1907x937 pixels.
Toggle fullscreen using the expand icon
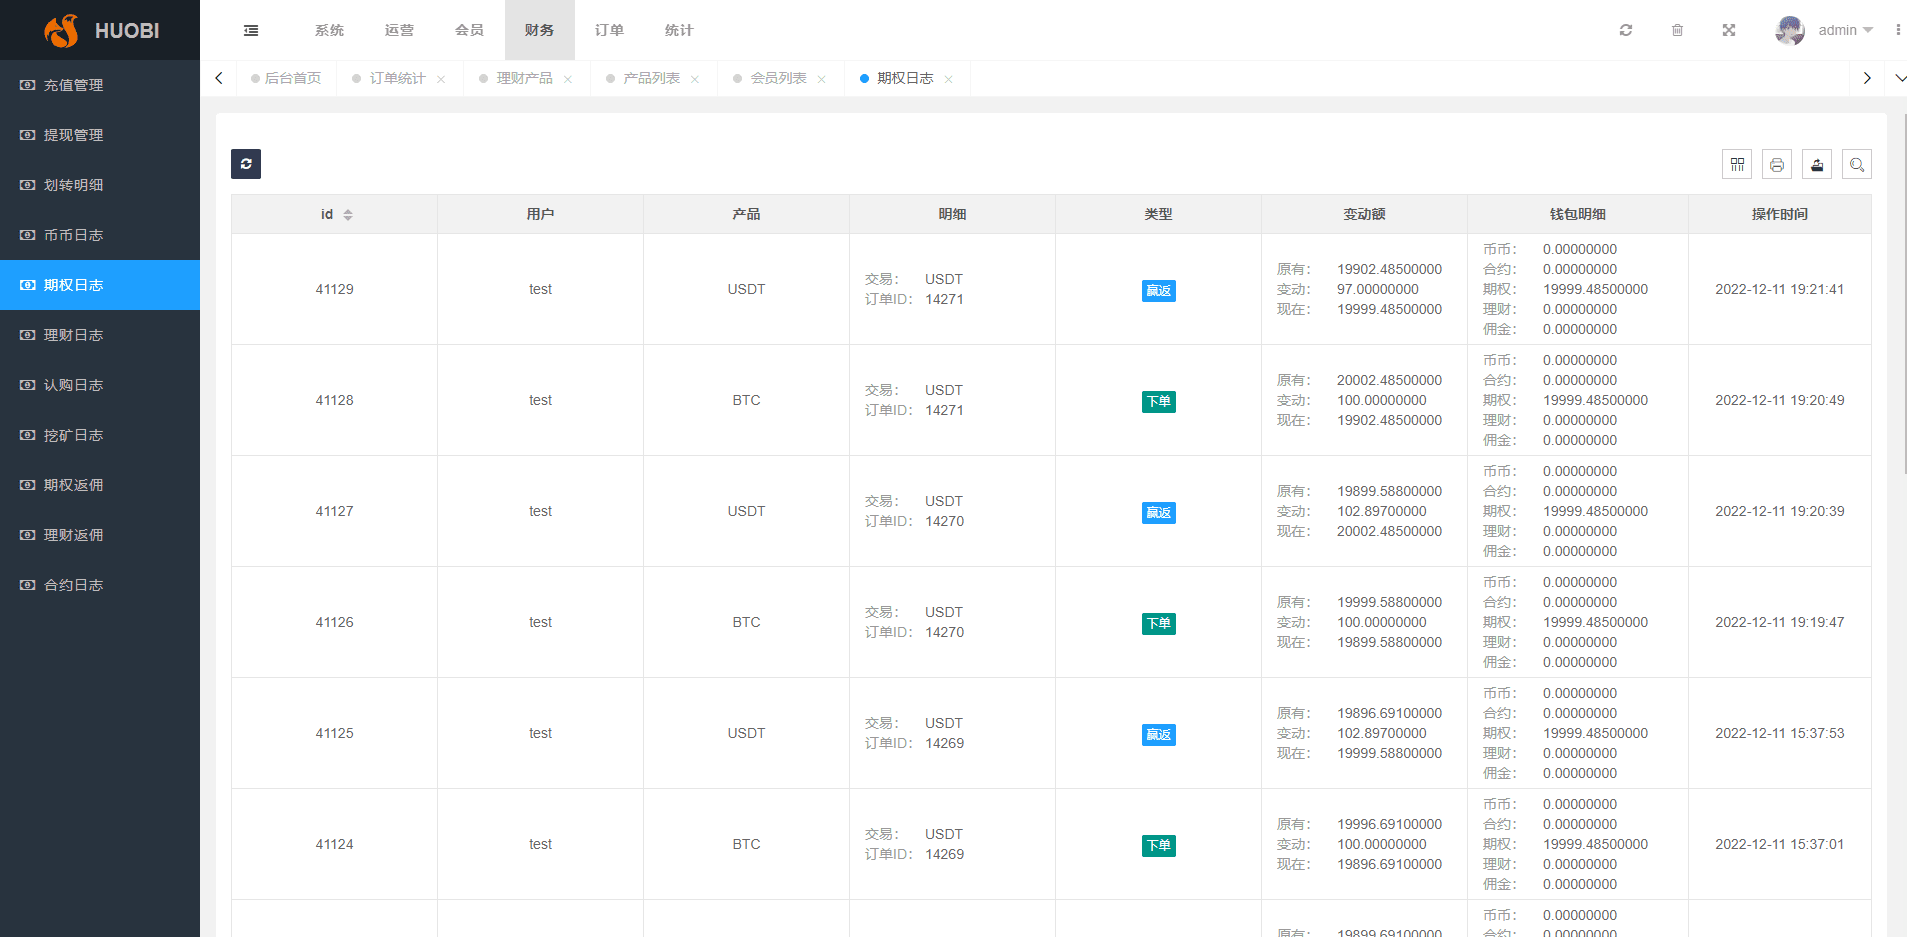point(1729,30)
